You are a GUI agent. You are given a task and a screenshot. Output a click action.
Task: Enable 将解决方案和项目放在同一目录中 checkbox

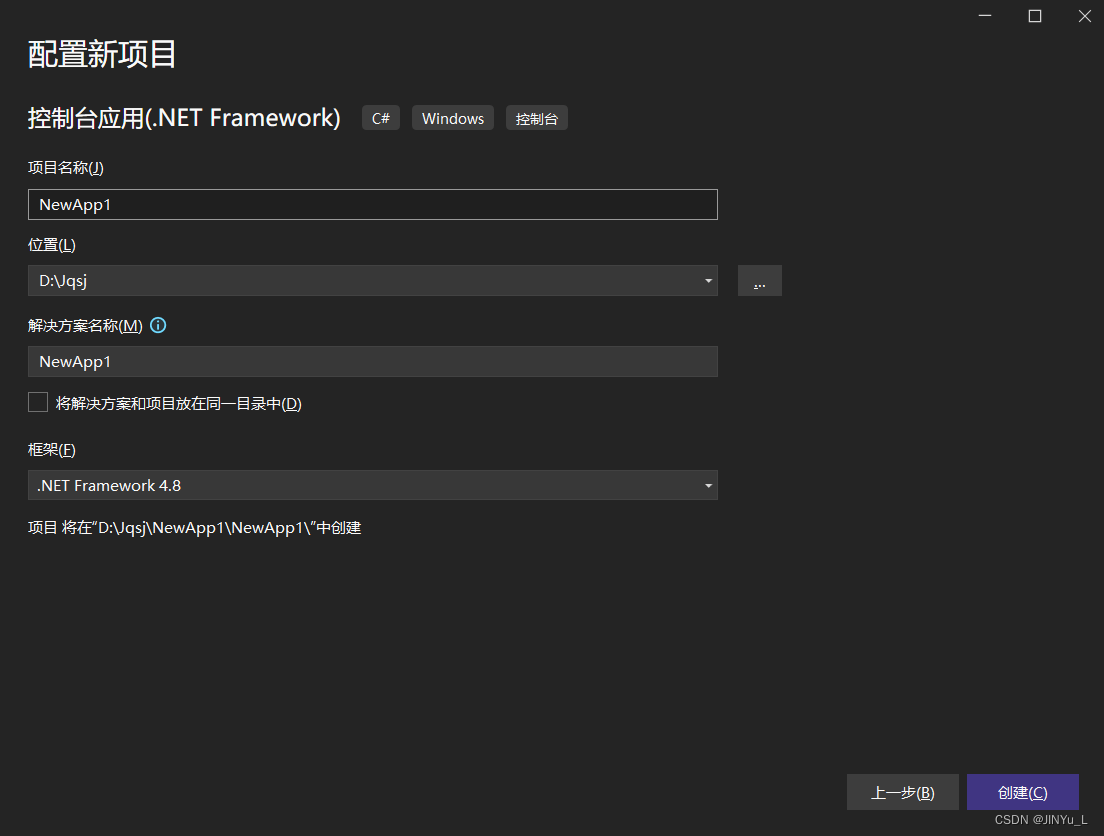[x=37, y=401]
